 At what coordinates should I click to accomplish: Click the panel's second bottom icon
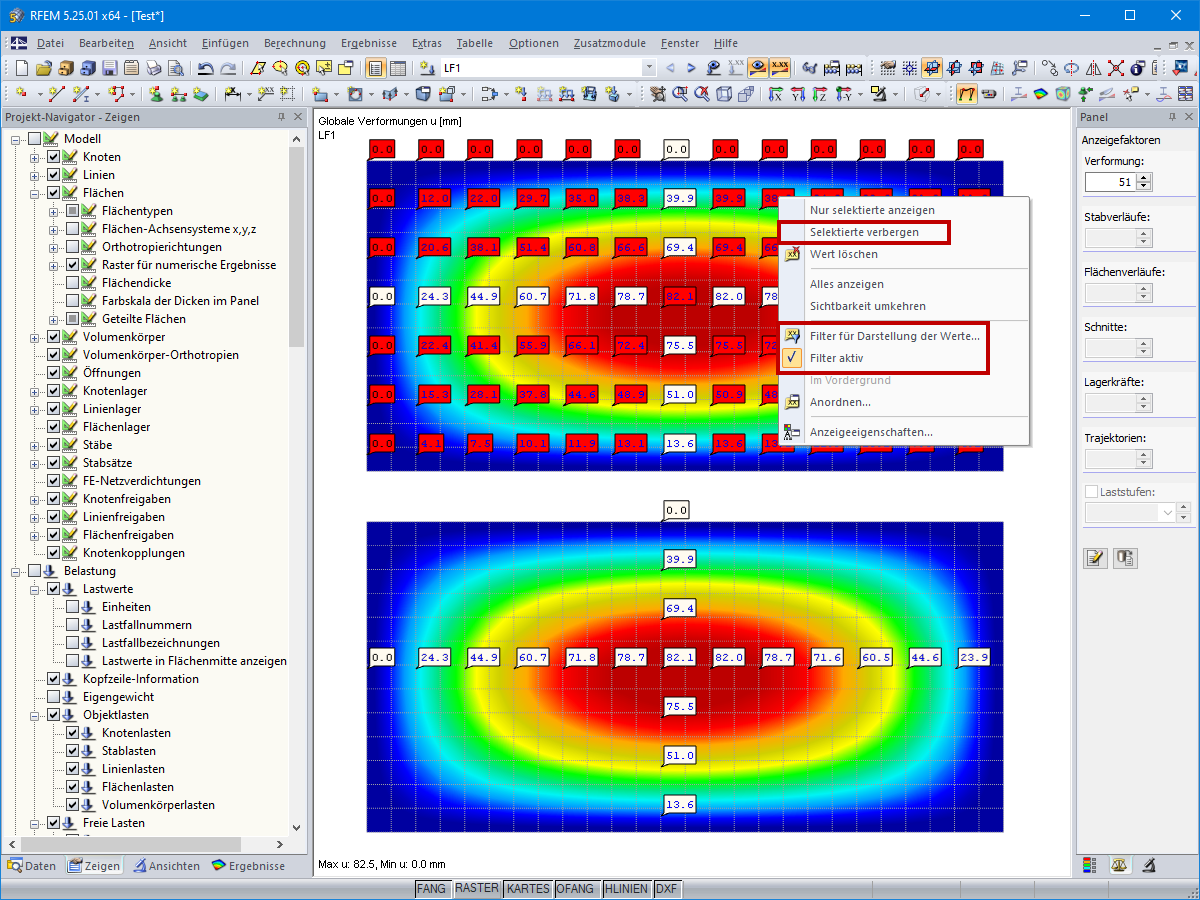1125,558
